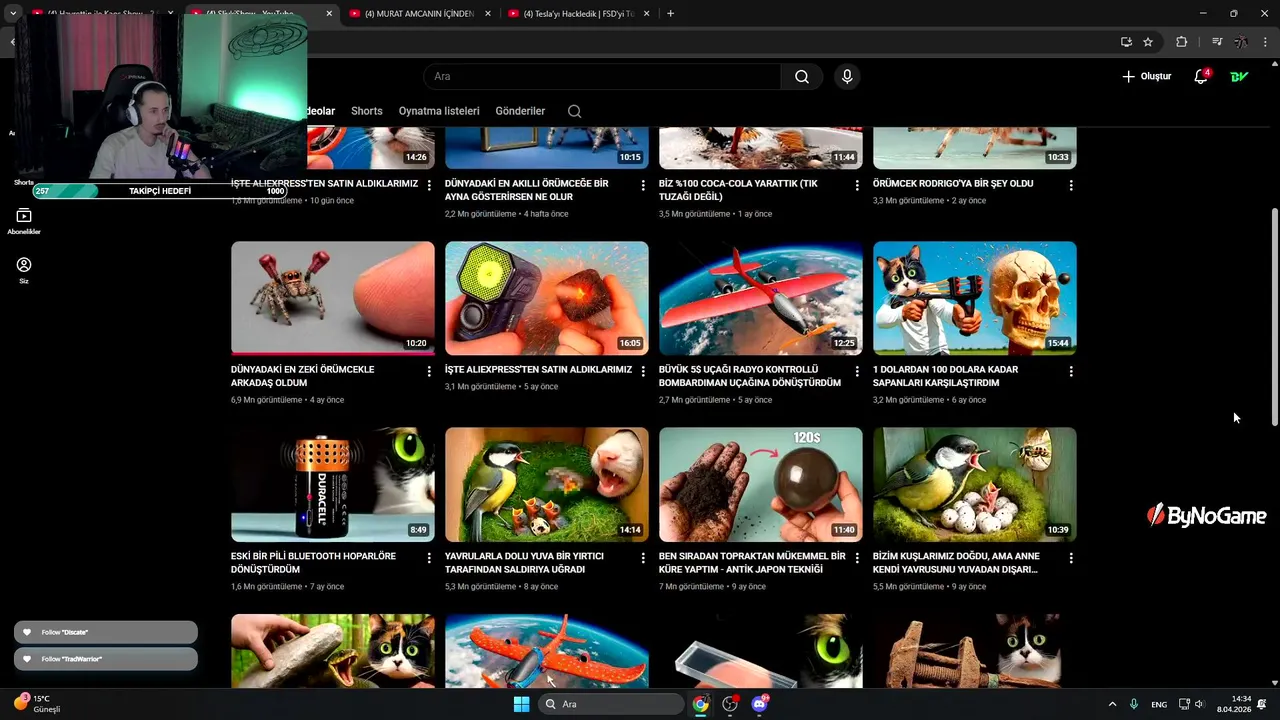Switch ENG input language in taskbar

[x=1159, y=704]
